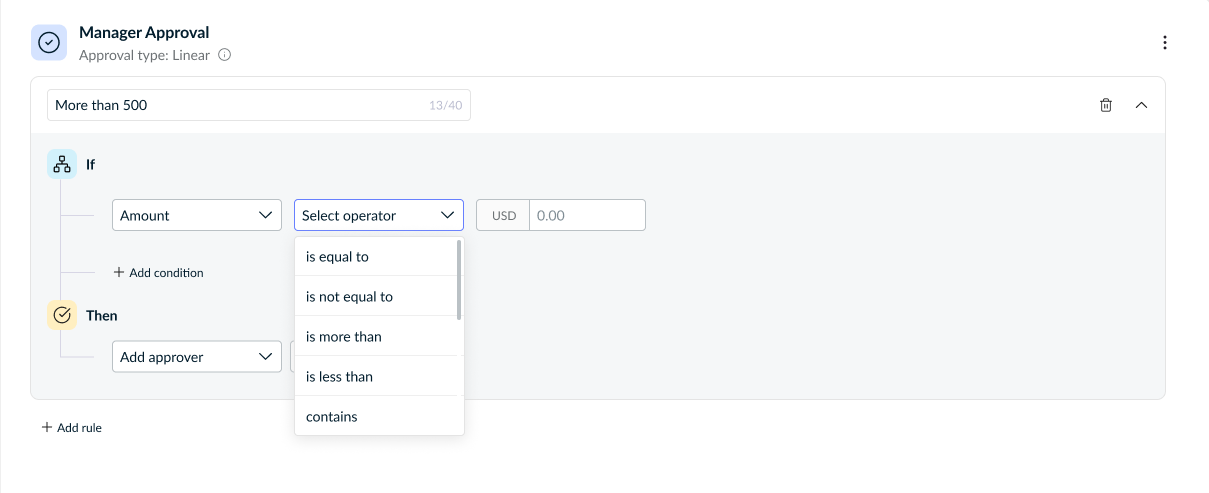Open the Amount field dropdown
The image size is (1209, 493).
point(196,215)
